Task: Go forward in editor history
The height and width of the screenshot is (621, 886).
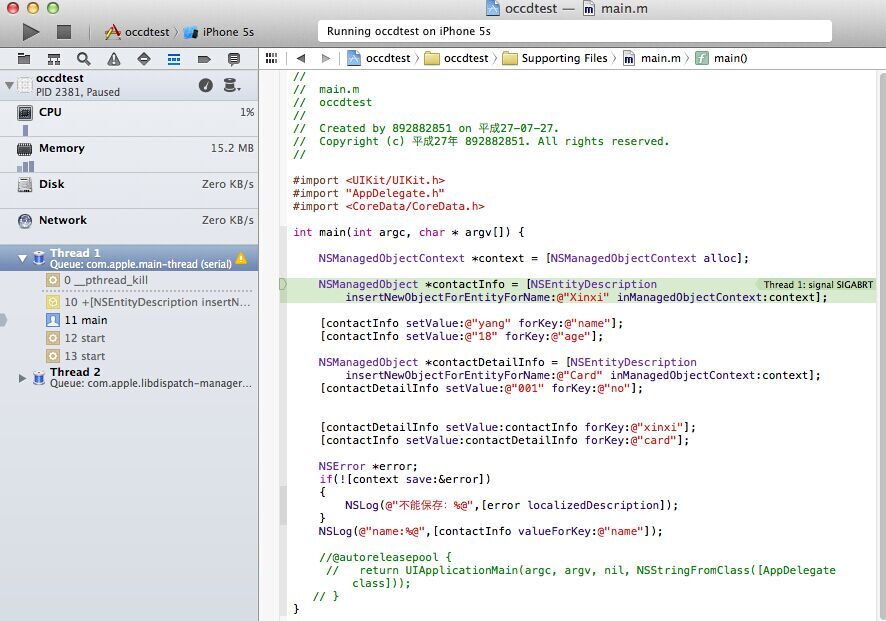Action: [x=325, y=58]
